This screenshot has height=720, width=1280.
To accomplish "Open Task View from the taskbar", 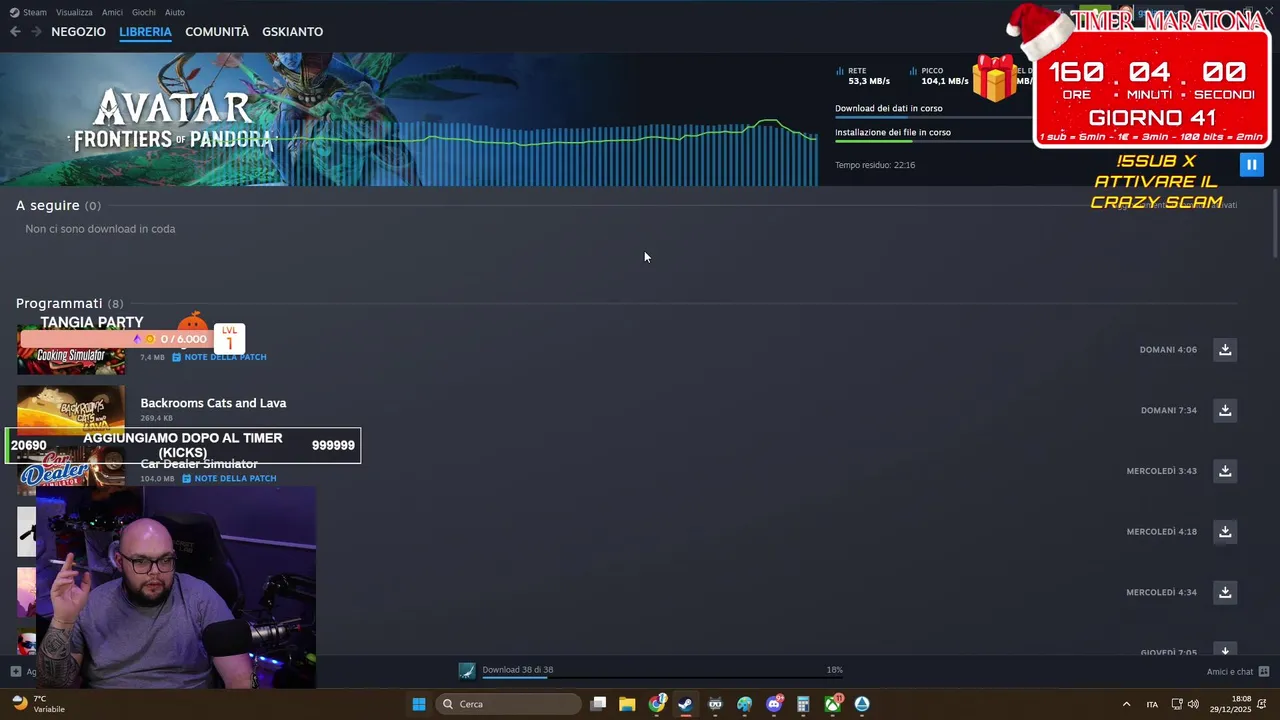I will point(598,704).
